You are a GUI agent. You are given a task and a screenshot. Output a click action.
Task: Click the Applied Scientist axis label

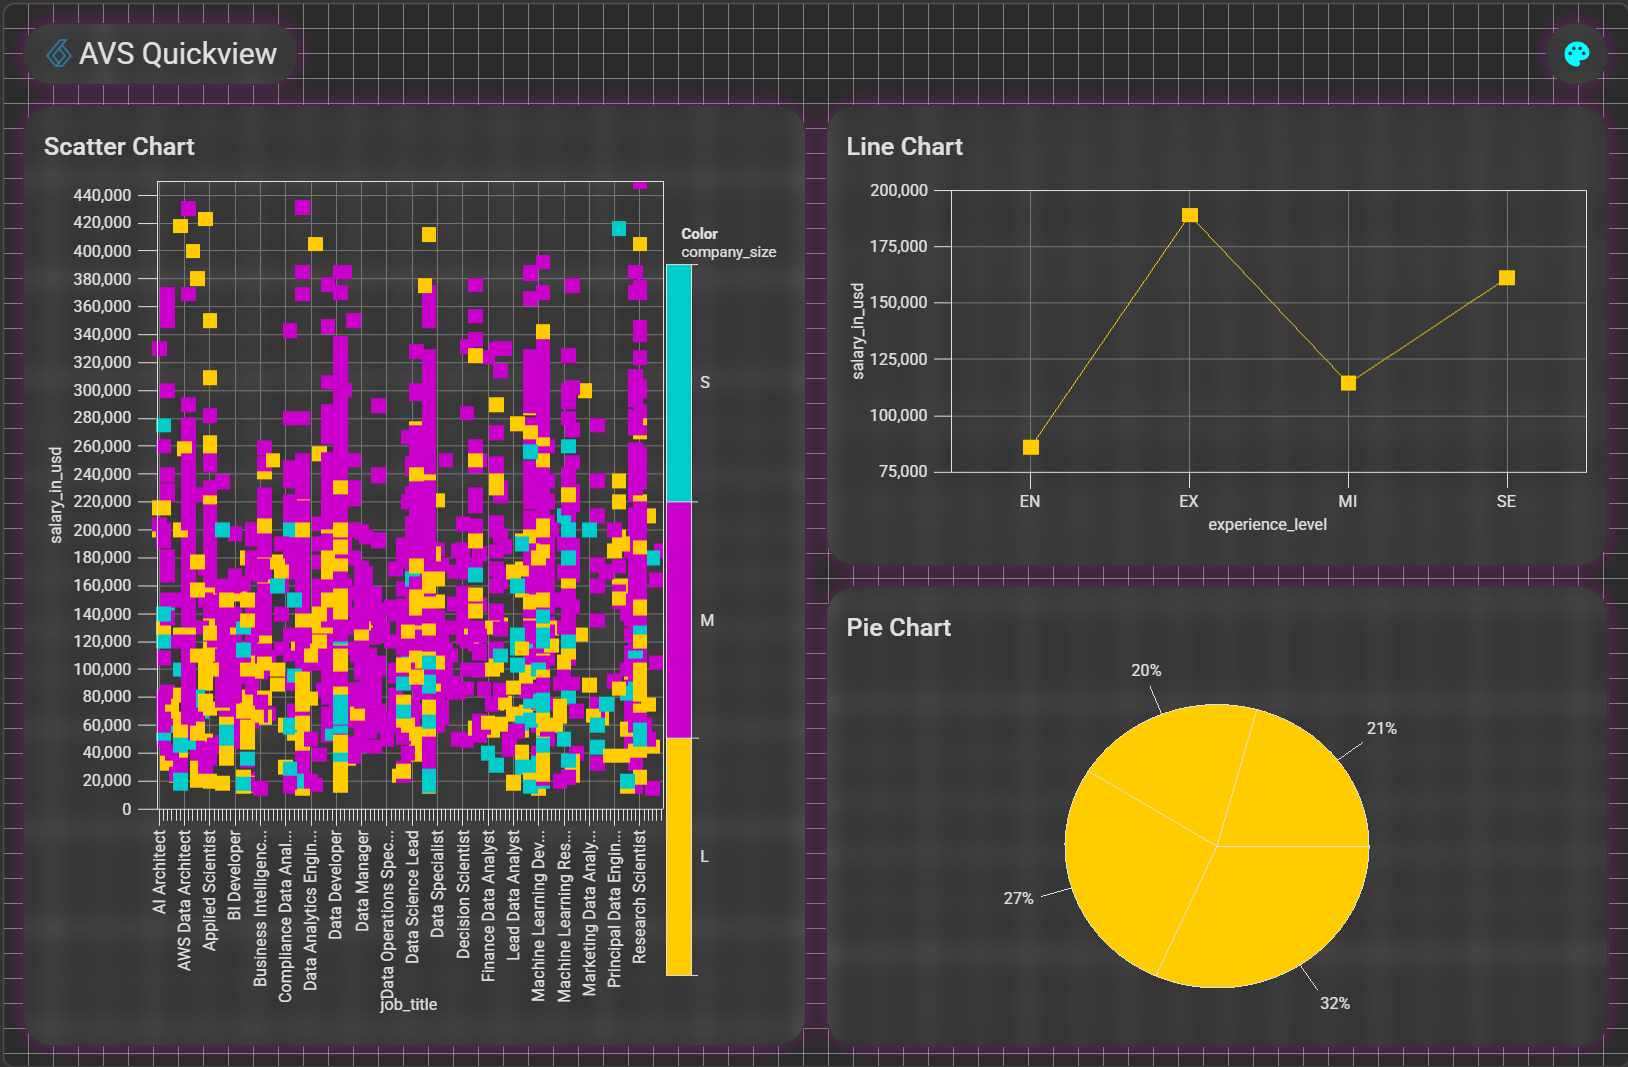(209, 890)
